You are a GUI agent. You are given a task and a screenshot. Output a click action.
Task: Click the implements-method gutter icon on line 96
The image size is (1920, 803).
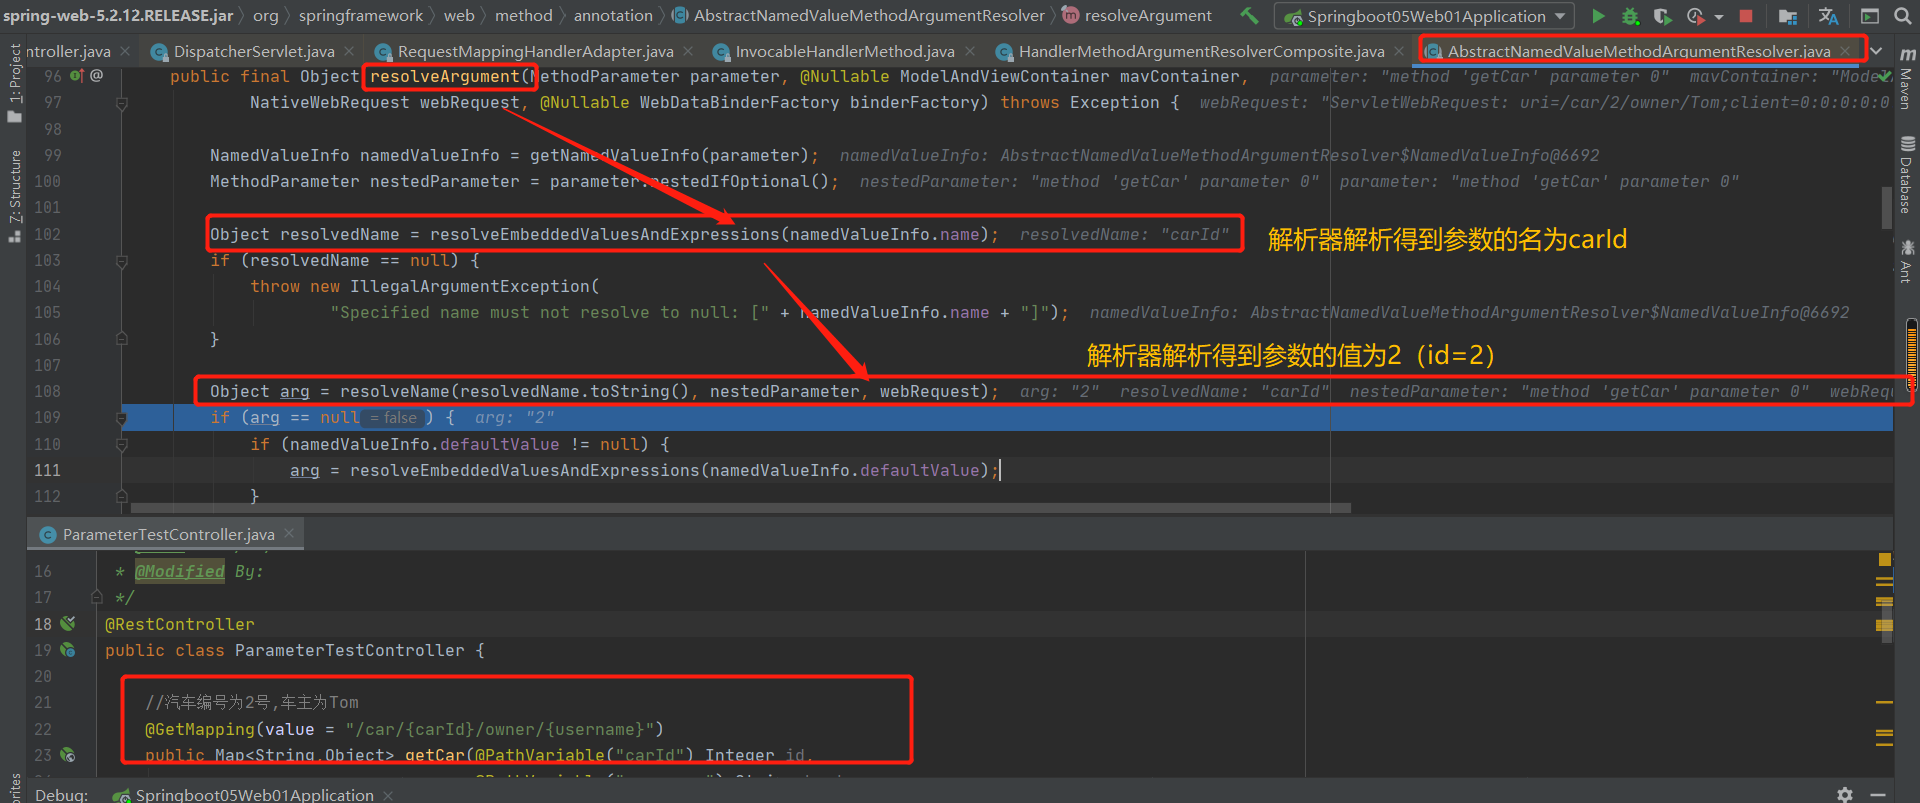pyautogui.click(x=77, y=76)
